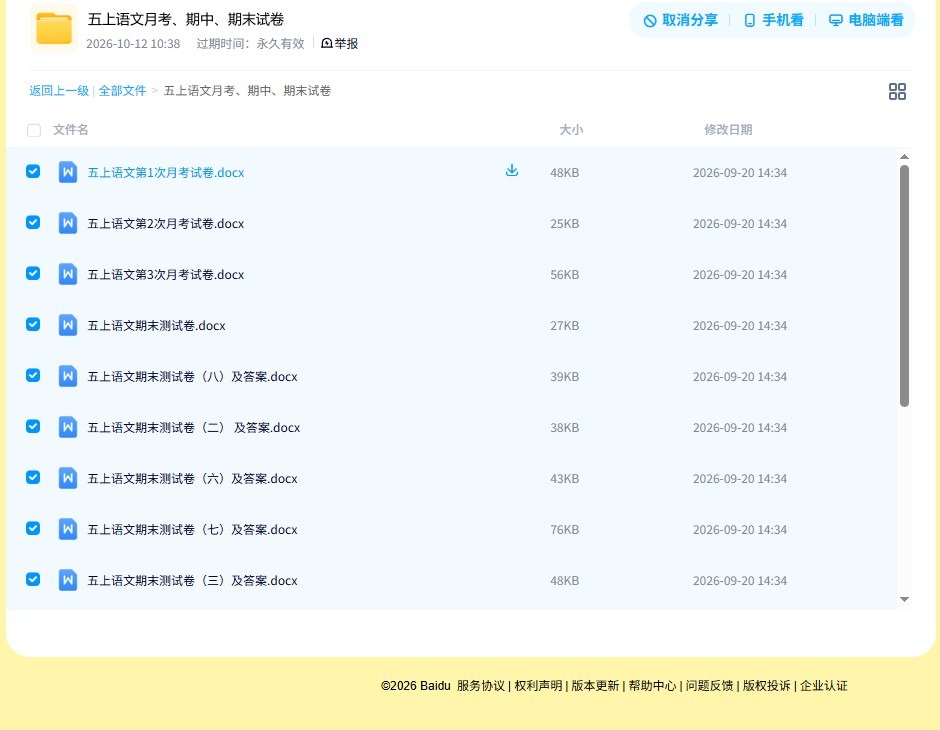Viewport: 940px width, 730px height.
Task: Open file 五上语文第3次月考试卷.docx
Action: point(166,274)
